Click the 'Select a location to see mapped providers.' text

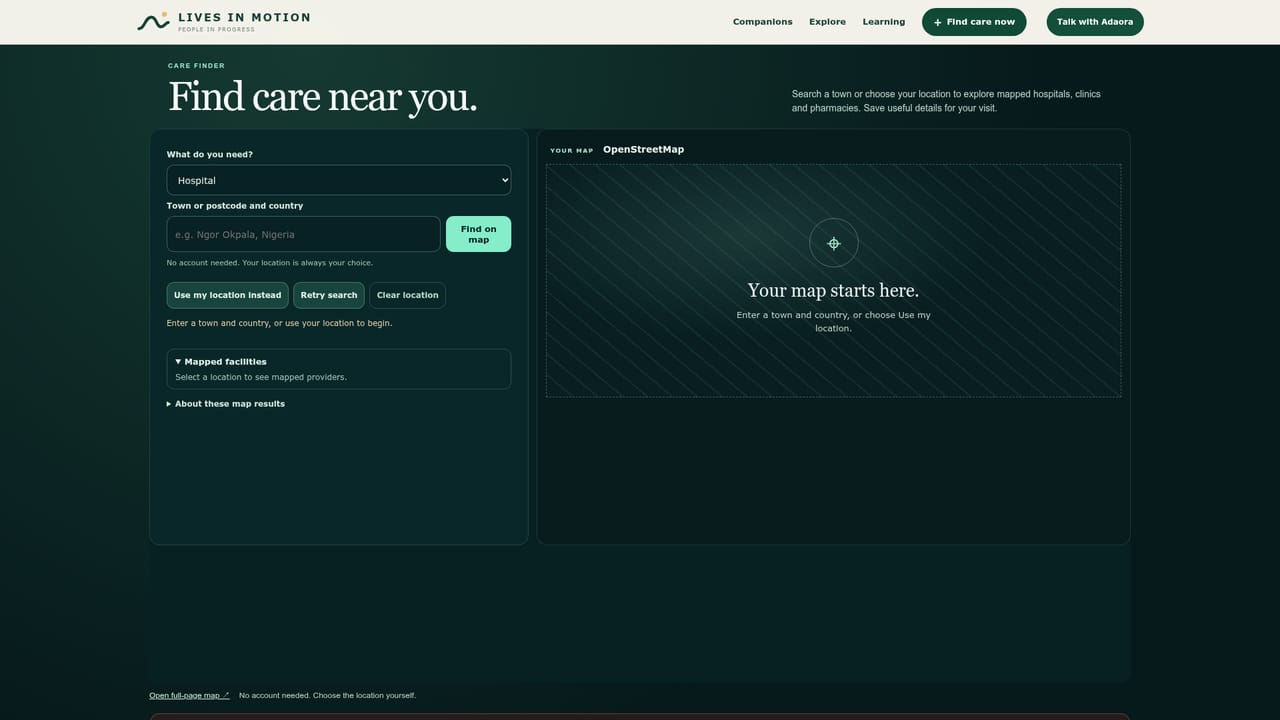[x=261, y=377]
